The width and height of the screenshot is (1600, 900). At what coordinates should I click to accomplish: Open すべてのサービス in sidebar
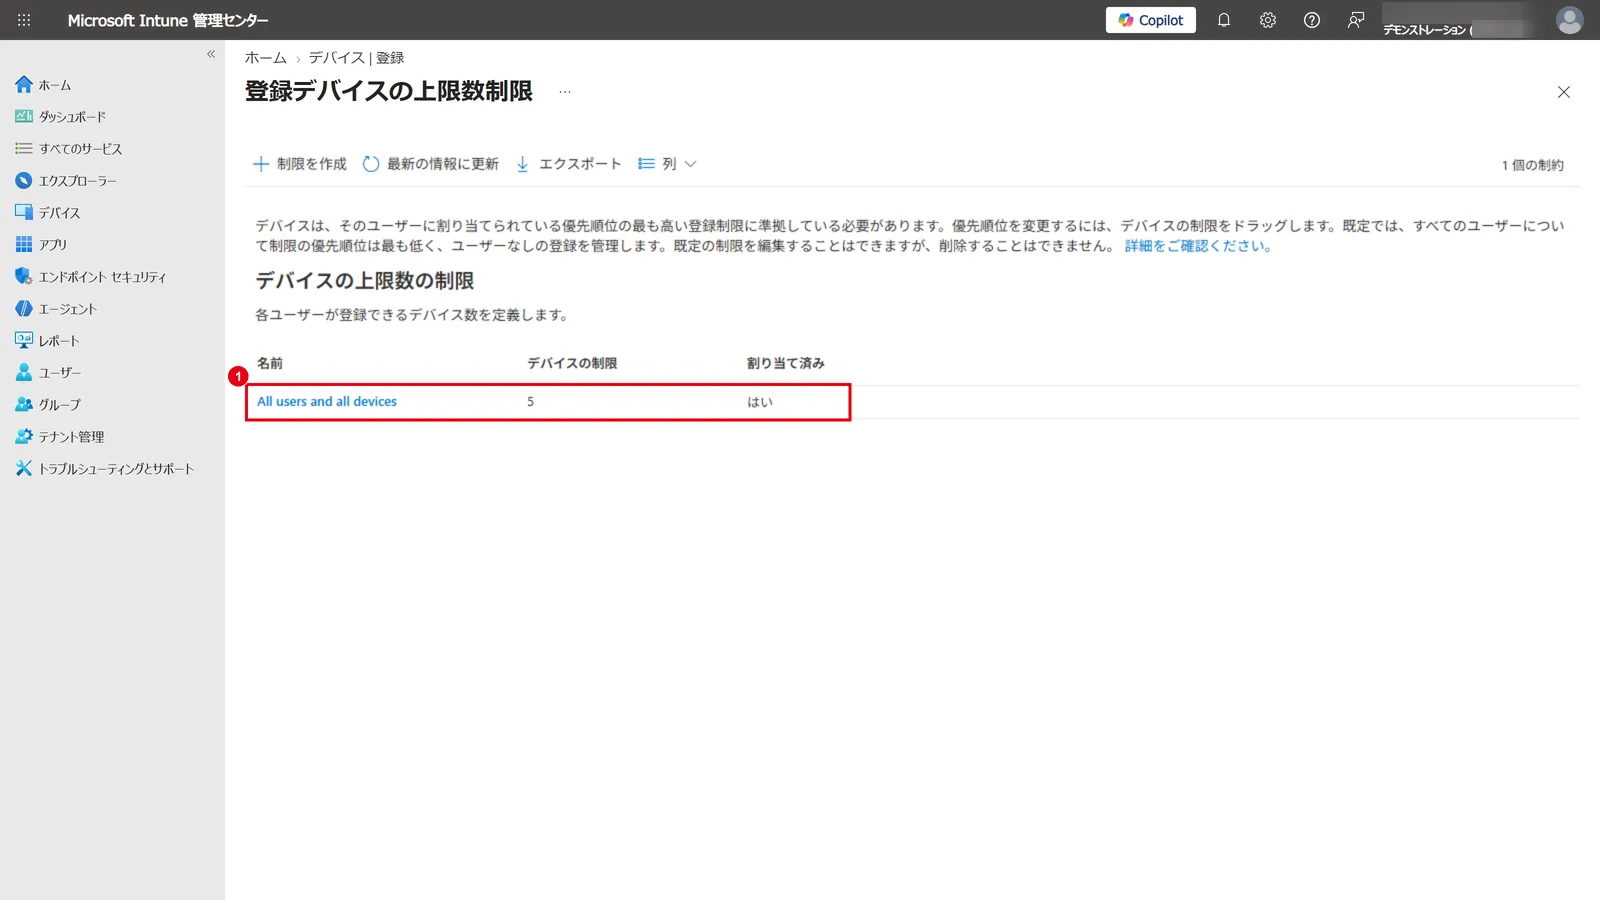pyautogui.click(x=68, y=149)
